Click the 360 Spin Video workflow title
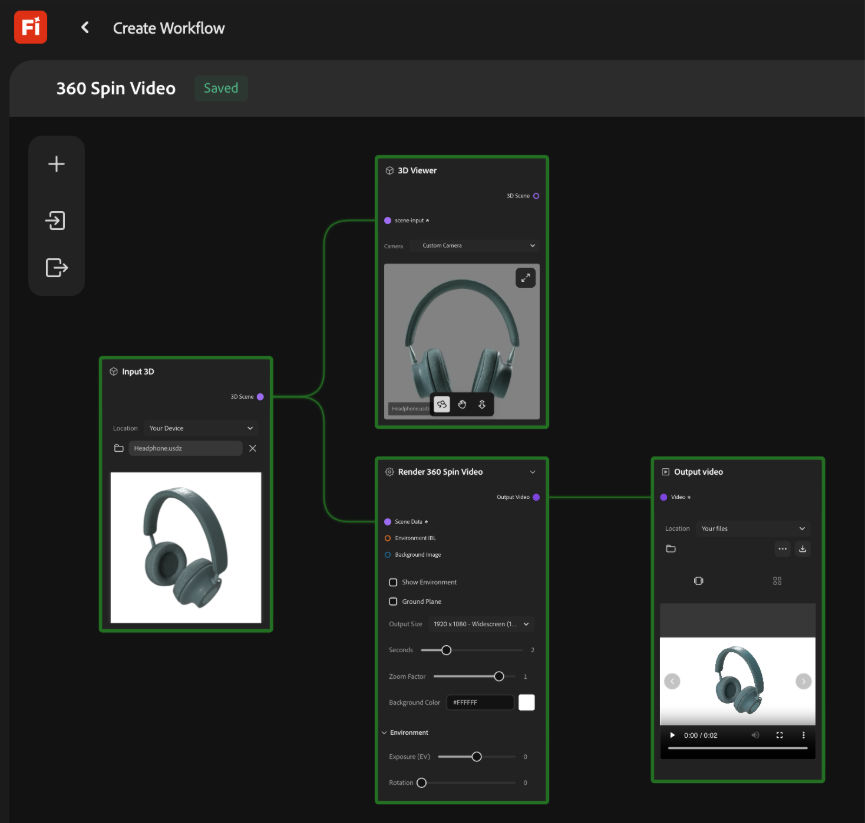 point(116,88)
